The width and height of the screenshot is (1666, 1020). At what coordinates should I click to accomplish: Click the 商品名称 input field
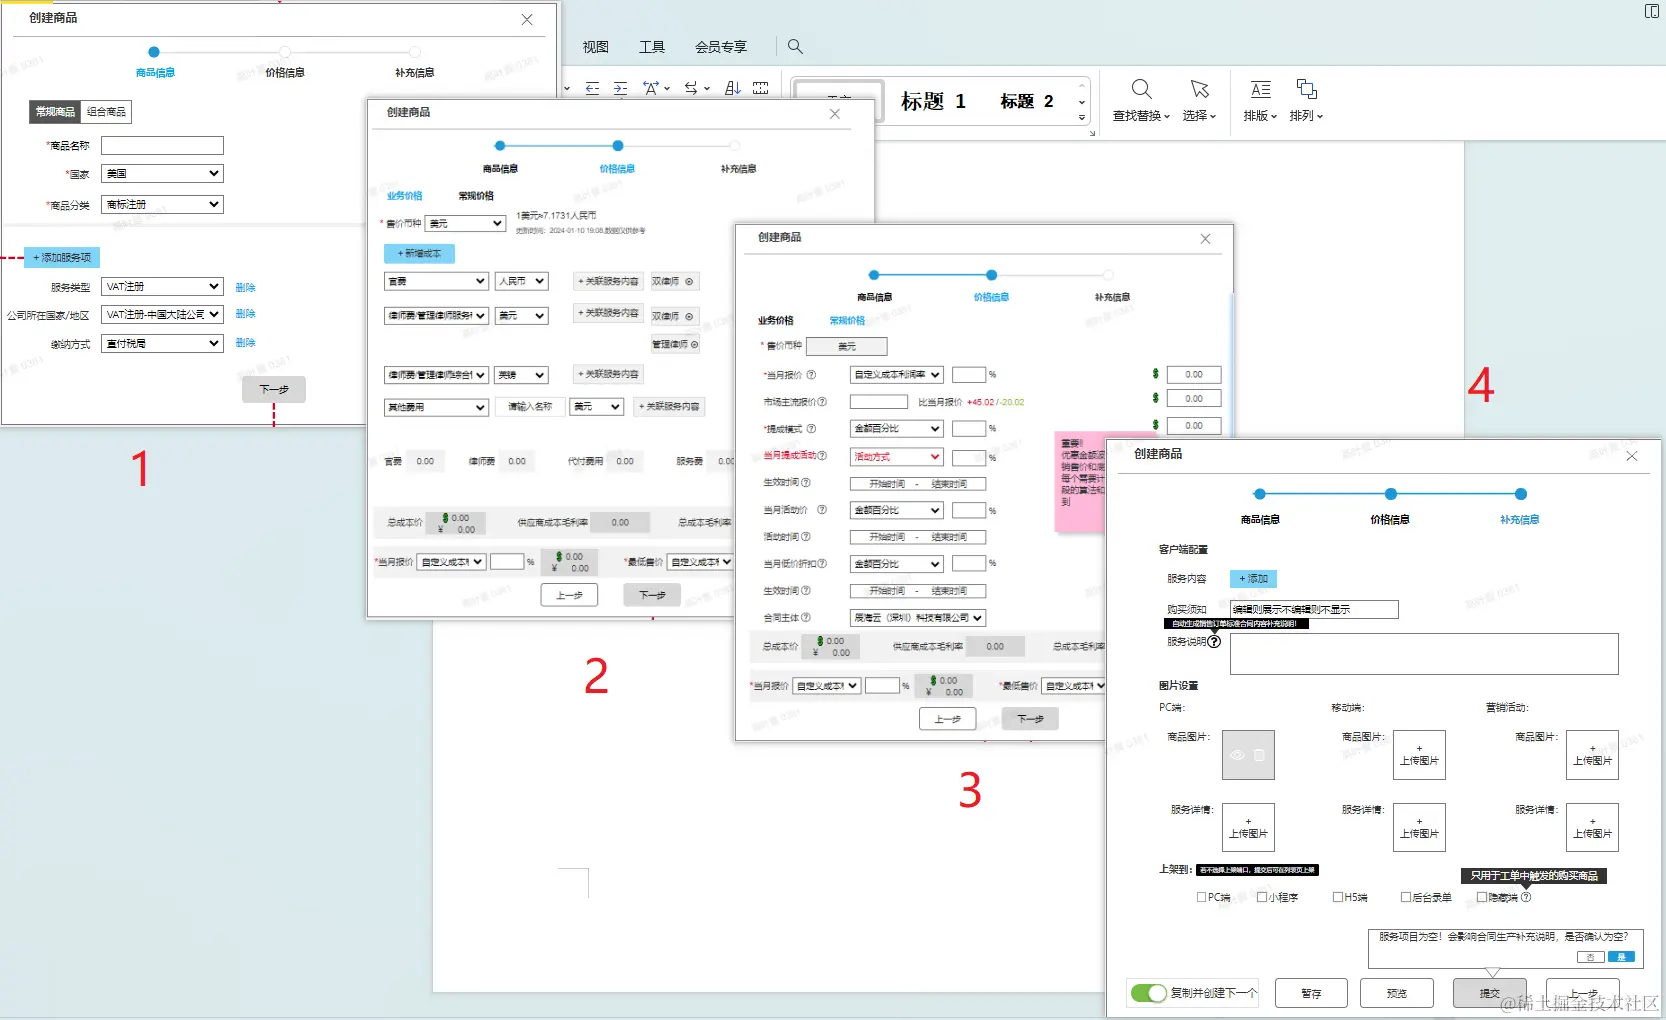(162, 146)
